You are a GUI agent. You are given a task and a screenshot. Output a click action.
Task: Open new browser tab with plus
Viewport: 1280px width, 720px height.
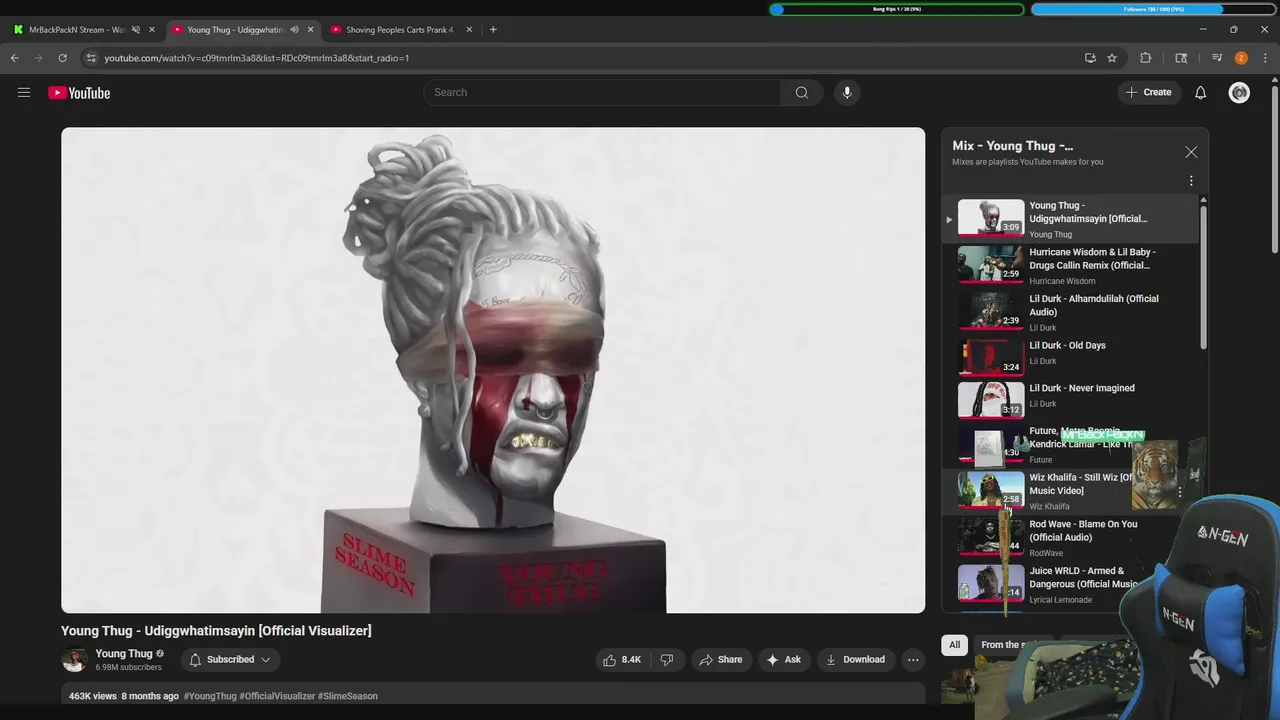(x=493, y=30)
